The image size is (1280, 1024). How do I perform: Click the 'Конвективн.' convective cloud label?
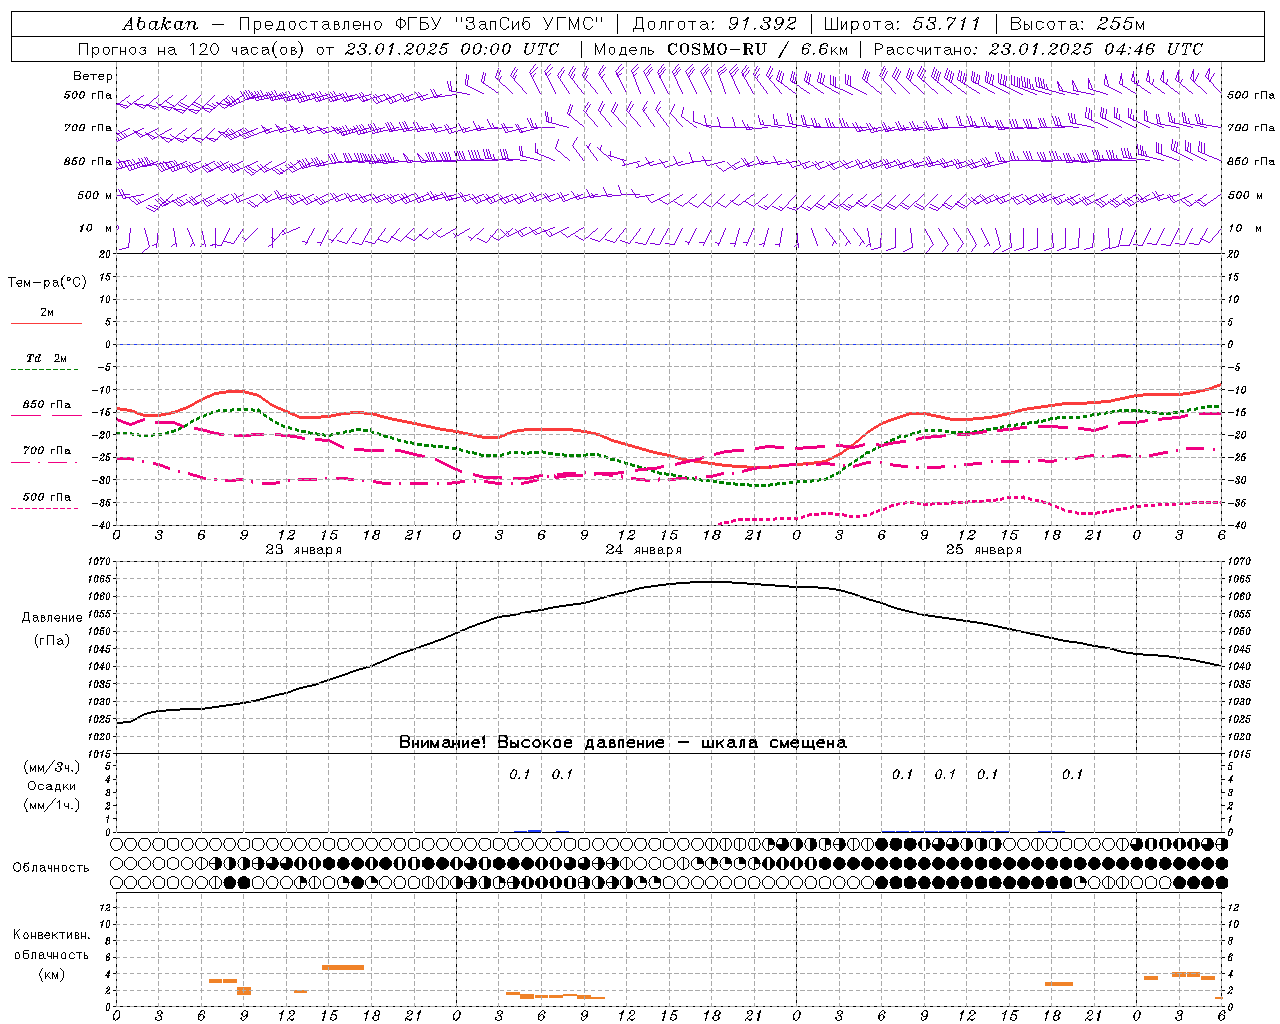(52, 935)
